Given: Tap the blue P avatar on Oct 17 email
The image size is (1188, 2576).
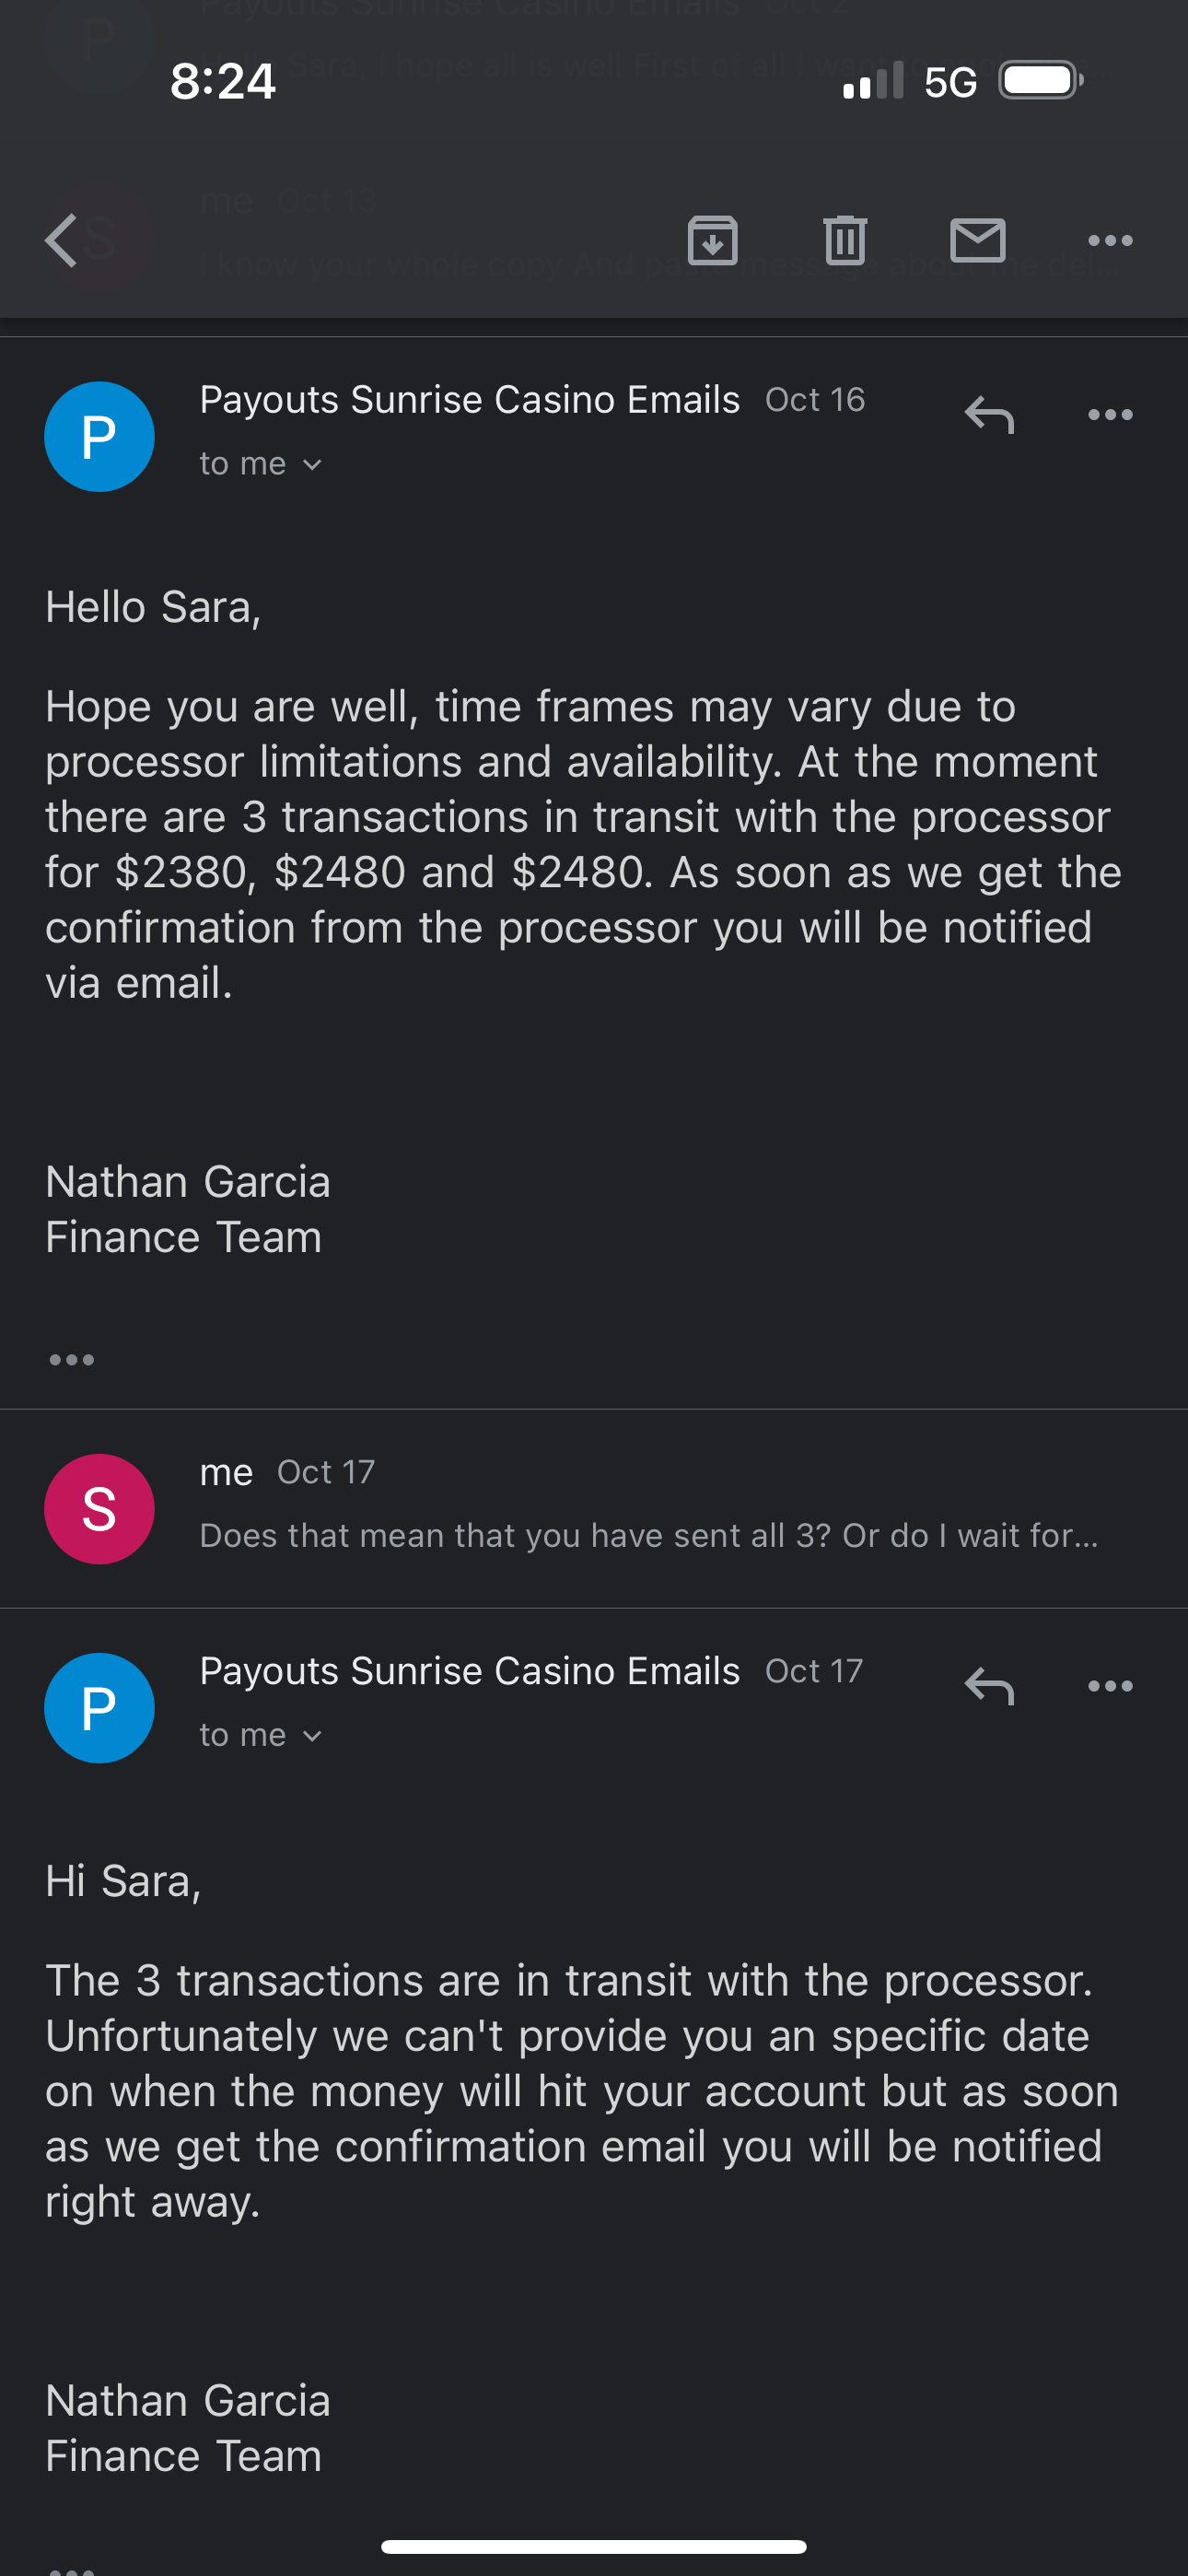Looking at the screenshot, I should point(99,1708).
